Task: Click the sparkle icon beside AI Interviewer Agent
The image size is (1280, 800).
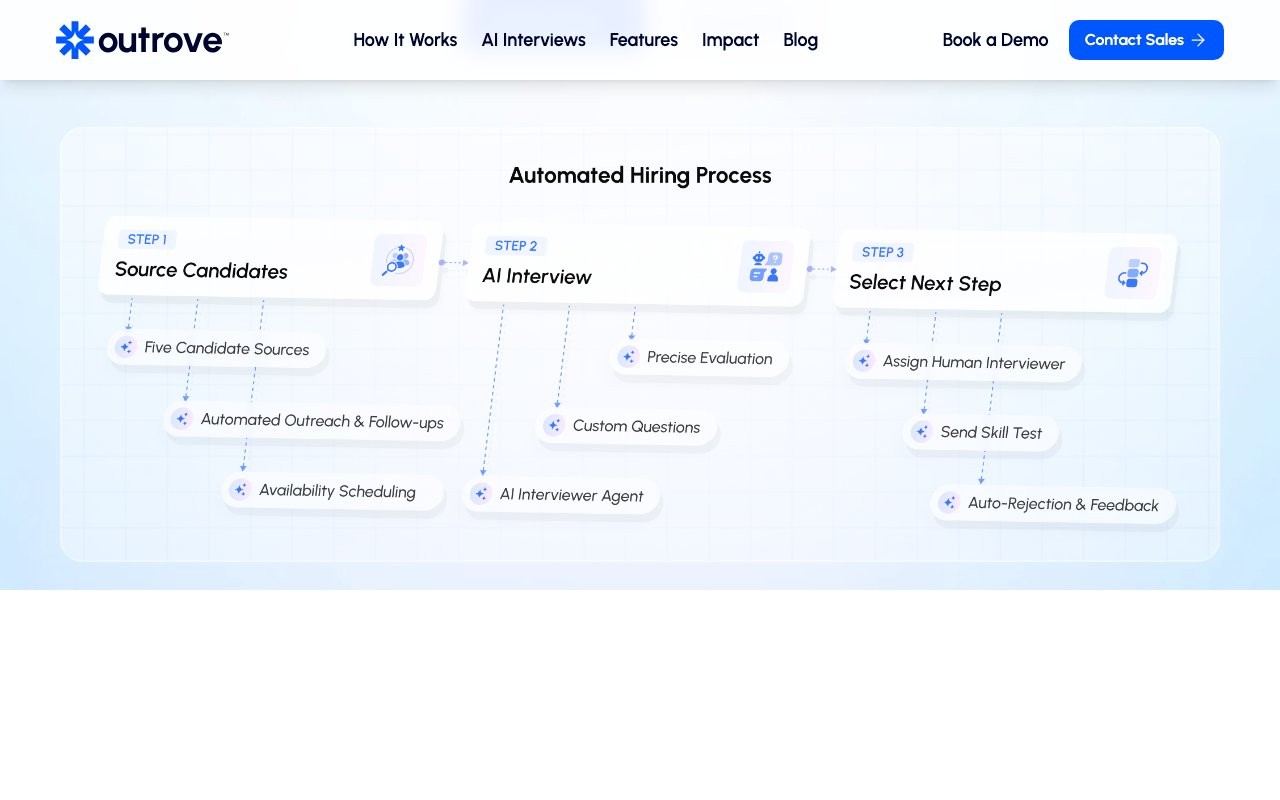Action: pyautogui.click(x=481, y=494)
